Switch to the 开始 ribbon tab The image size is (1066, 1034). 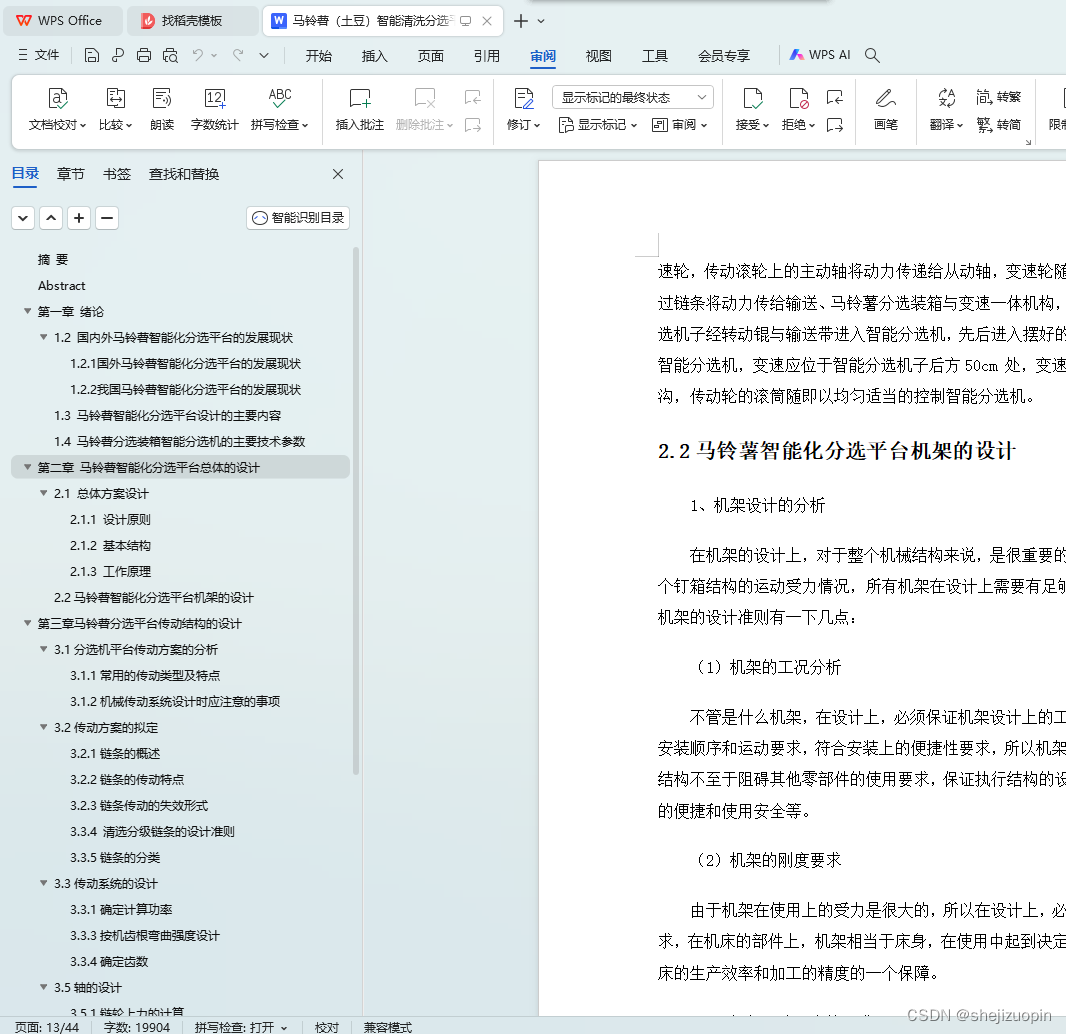point(319,56)
